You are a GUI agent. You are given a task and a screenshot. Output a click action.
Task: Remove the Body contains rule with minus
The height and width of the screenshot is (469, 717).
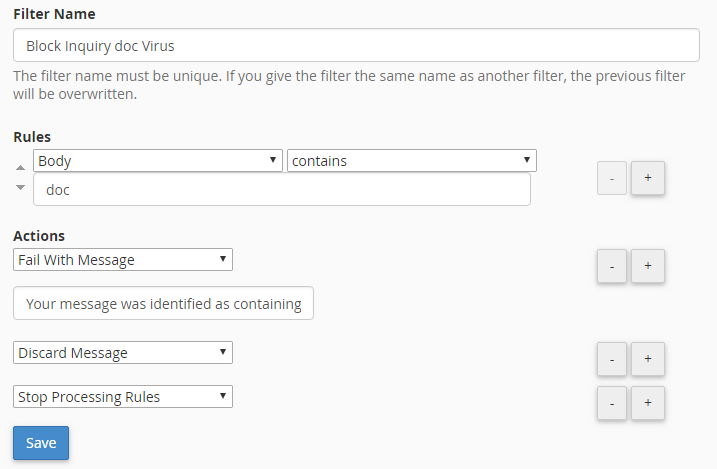612,177
